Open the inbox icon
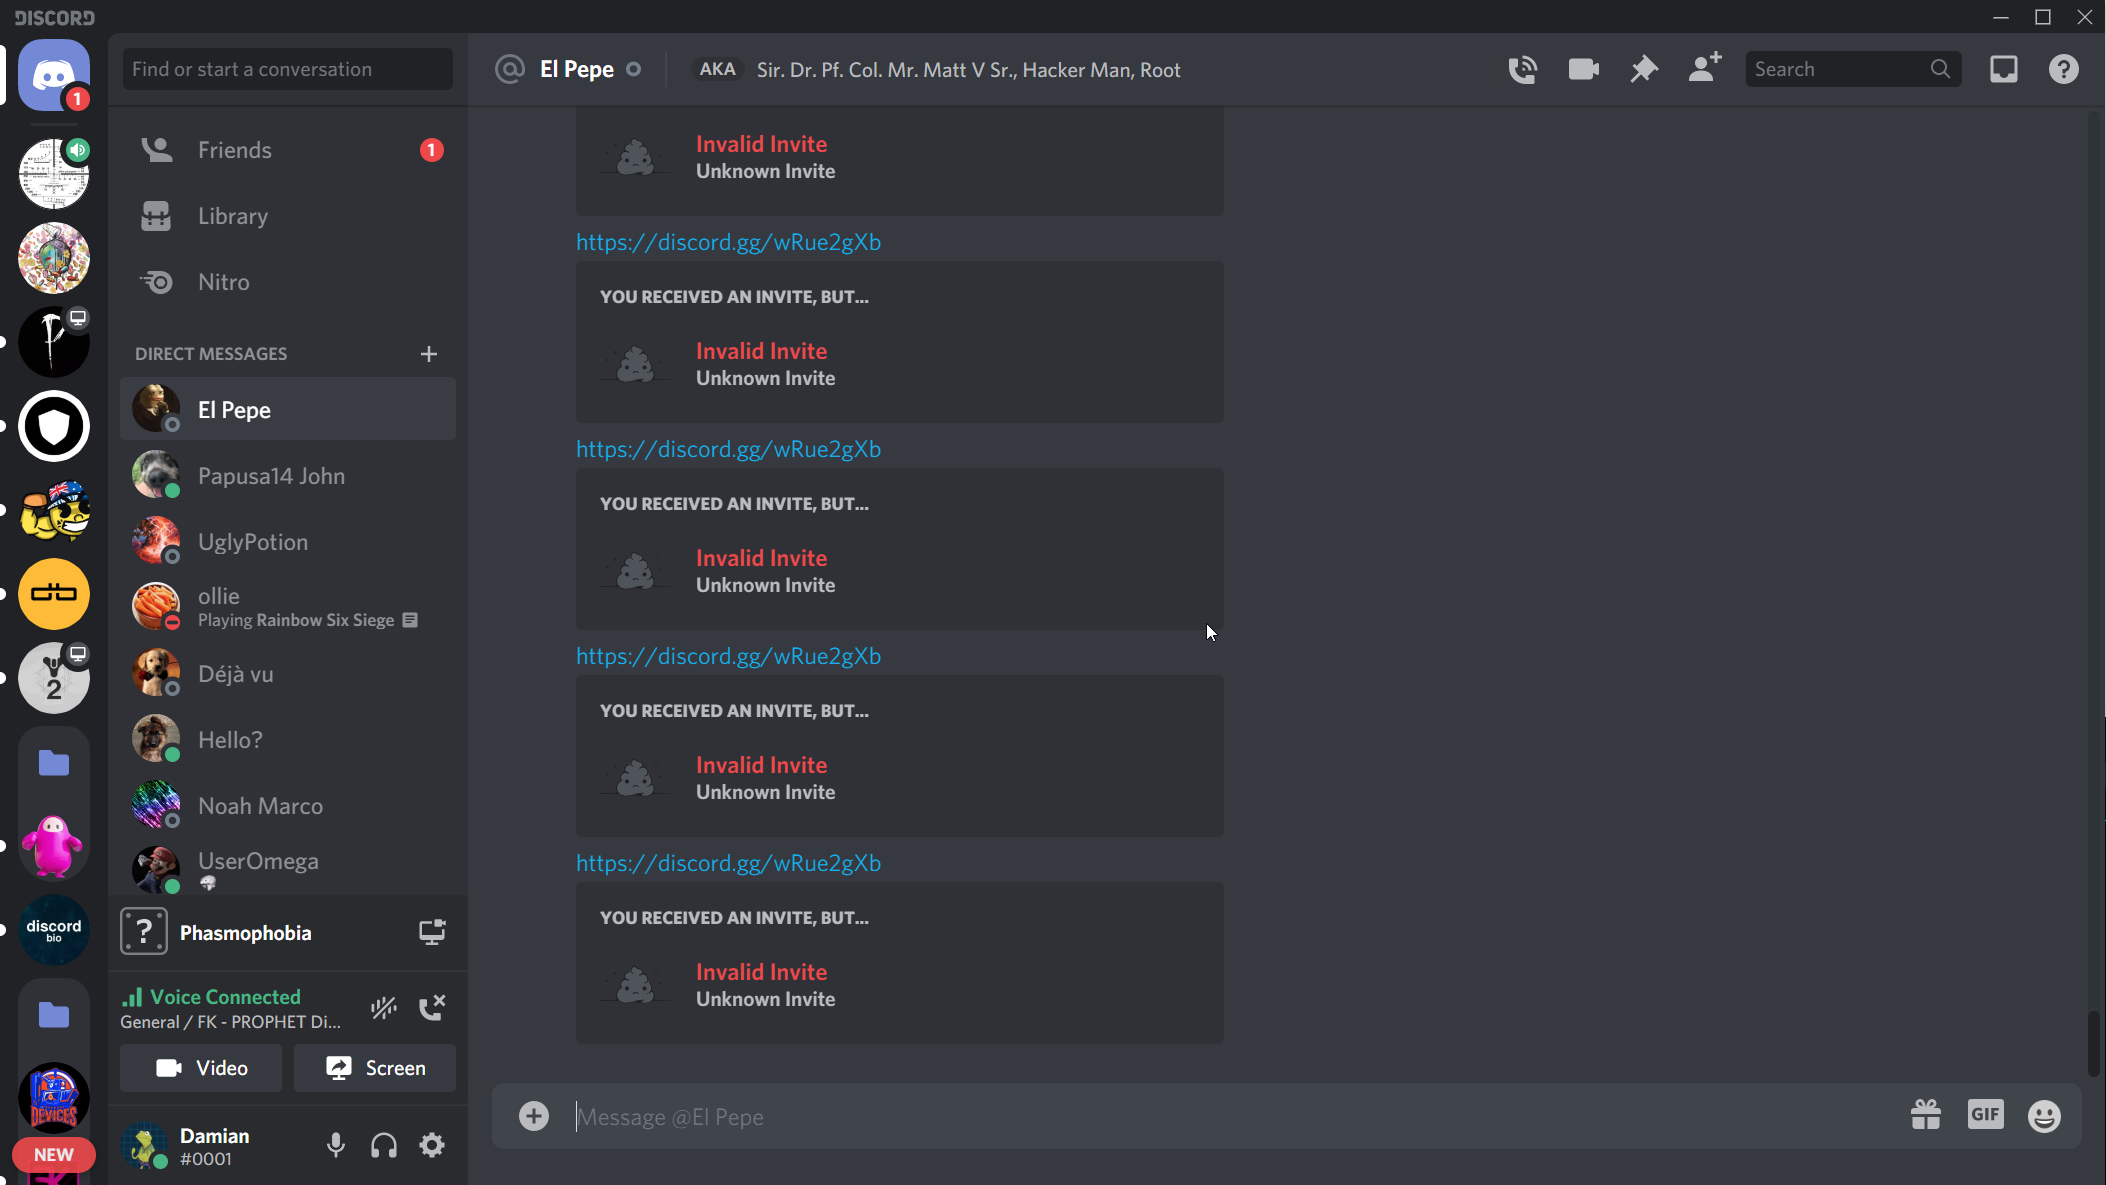Viewport: 2106px width, 1185px height. pos(2003,70)
